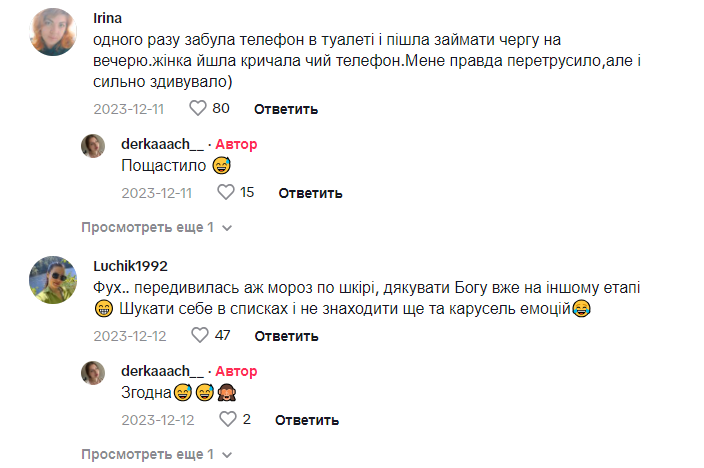Expand "Просмотреть еще 1" under Luchik1992's thread
Image resolution: width=704 pixels, height=468 pixels.
pyautogui.click(x=156, y=455)
